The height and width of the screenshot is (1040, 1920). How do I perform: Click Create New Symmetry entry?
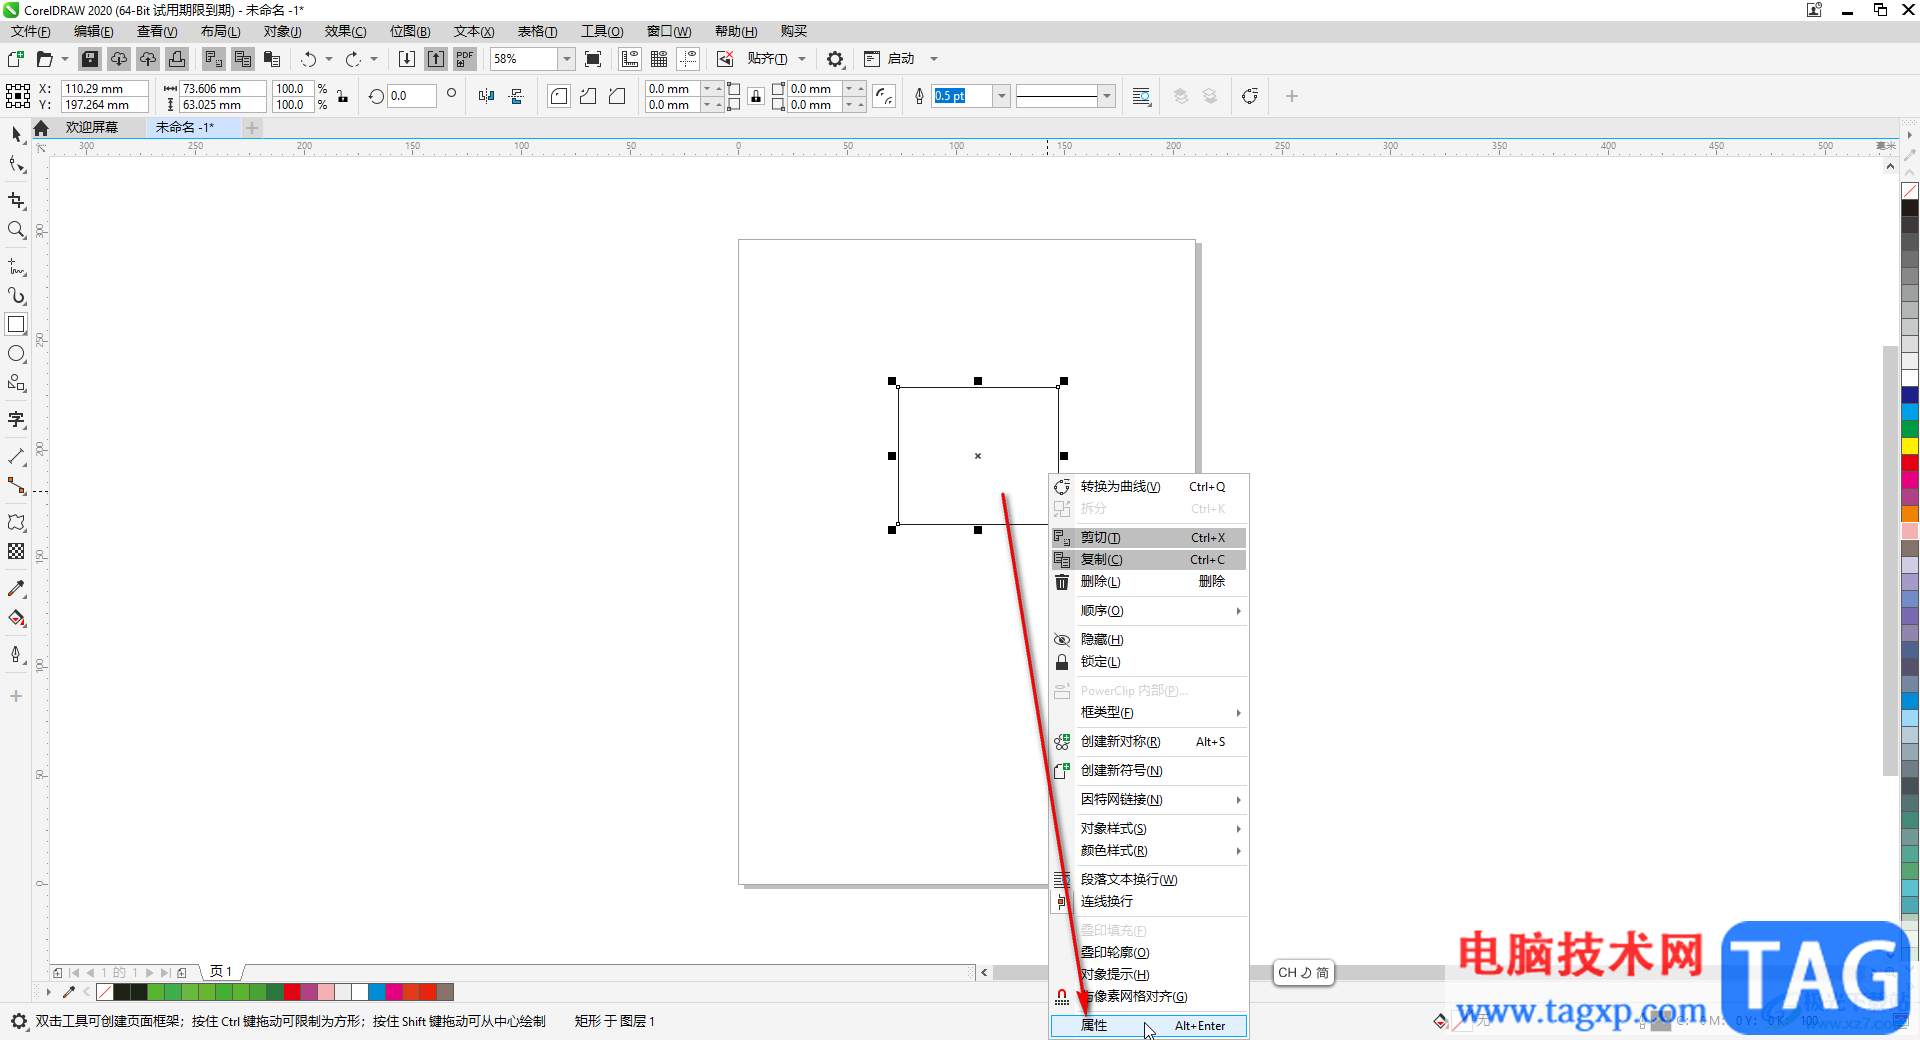pyautogui.click(x=1148, y=742)
